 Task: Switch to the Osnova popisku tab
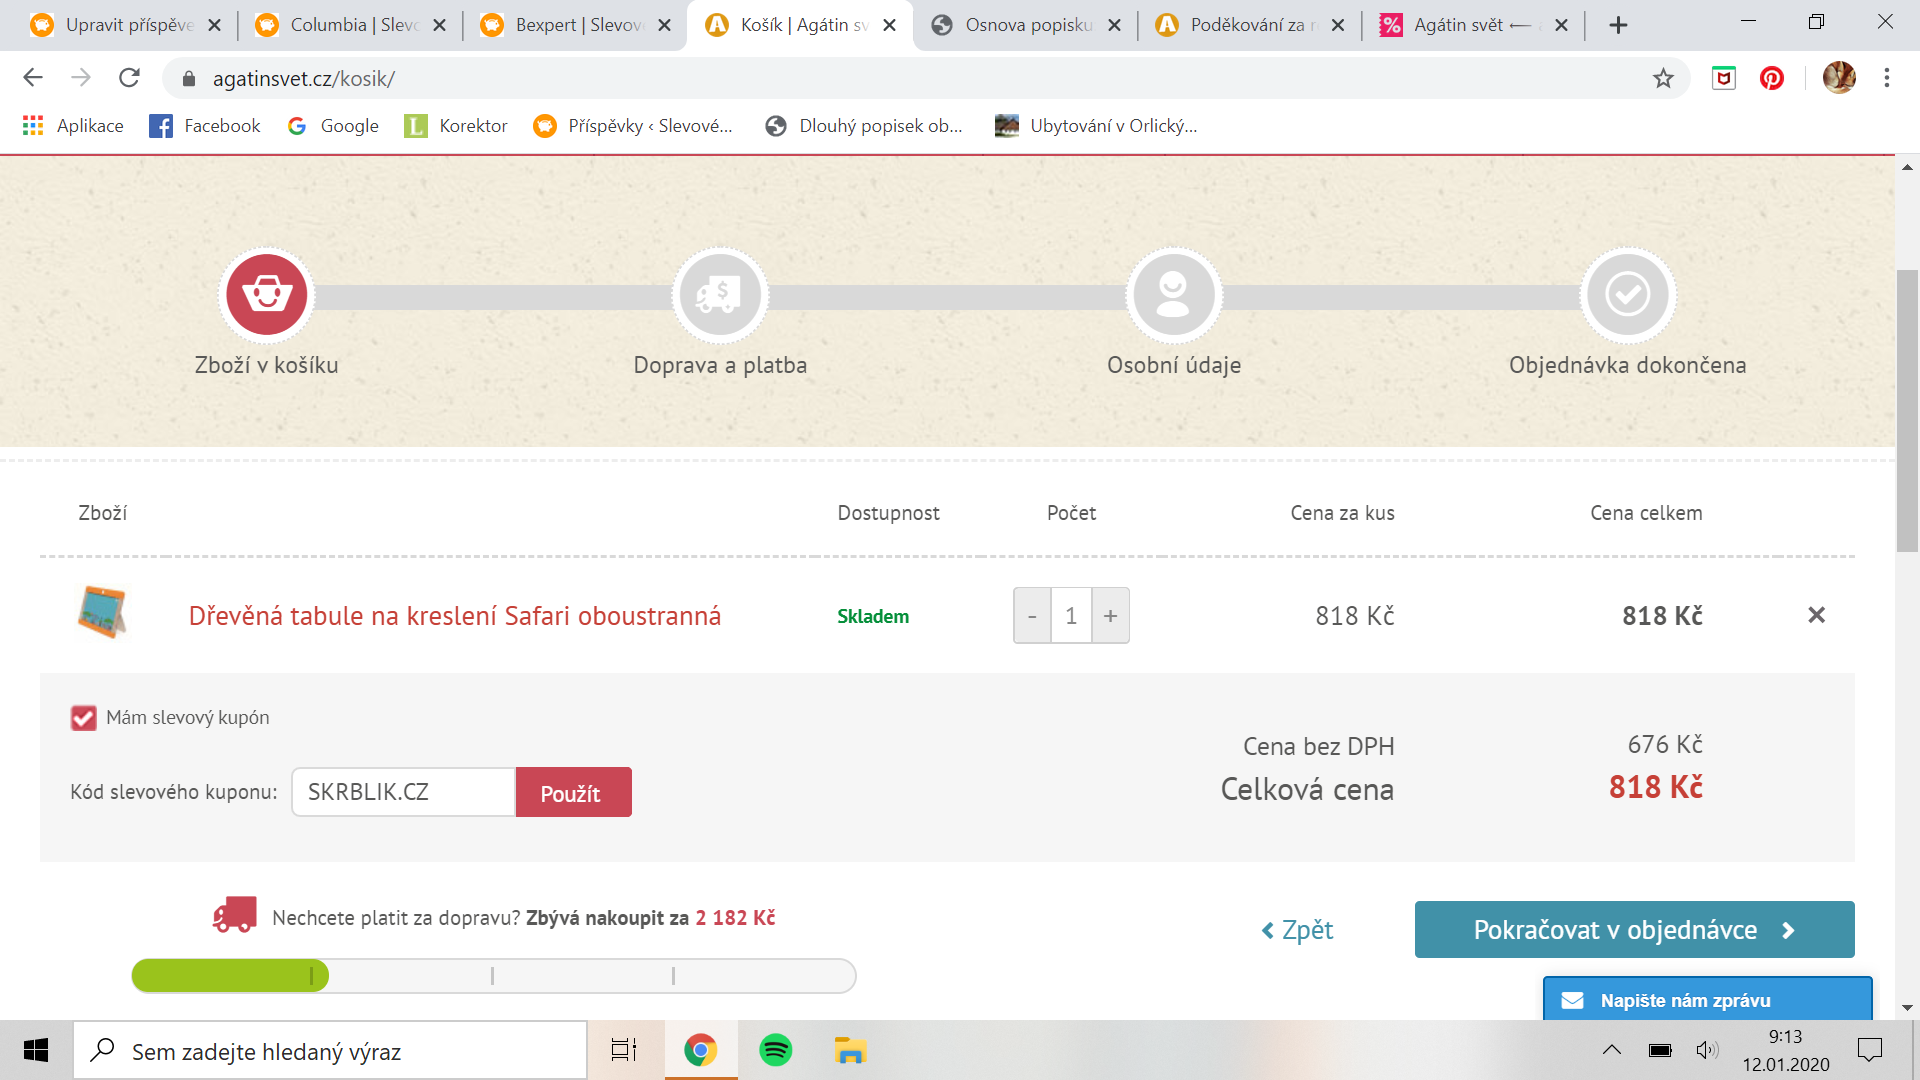[1025, 25]
